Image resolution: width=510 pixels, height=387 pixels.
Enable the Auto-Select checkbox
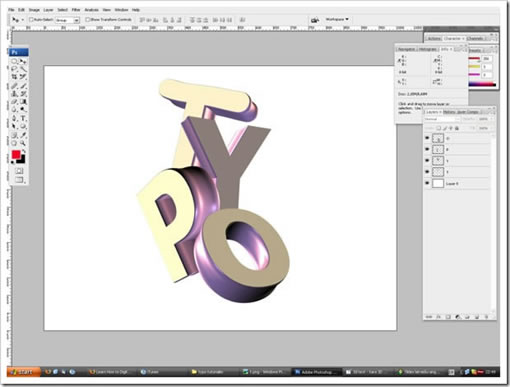31,20
